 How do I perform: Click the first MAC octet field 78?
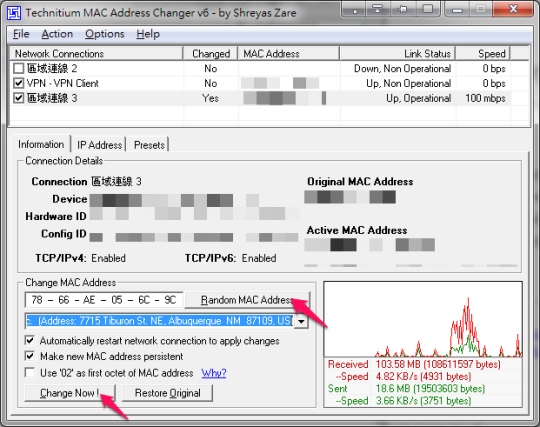(37, 300)
